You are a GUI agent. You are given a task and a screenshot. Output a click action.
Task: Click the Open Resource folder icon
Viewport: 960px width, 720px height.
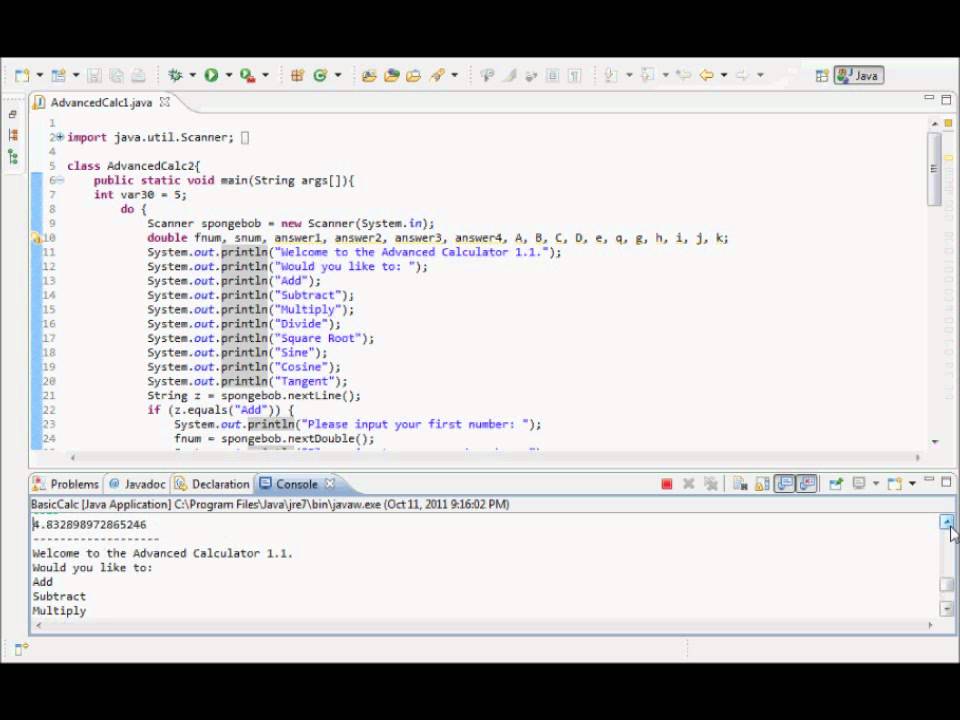pyautogui.click(x=414, y=75)
